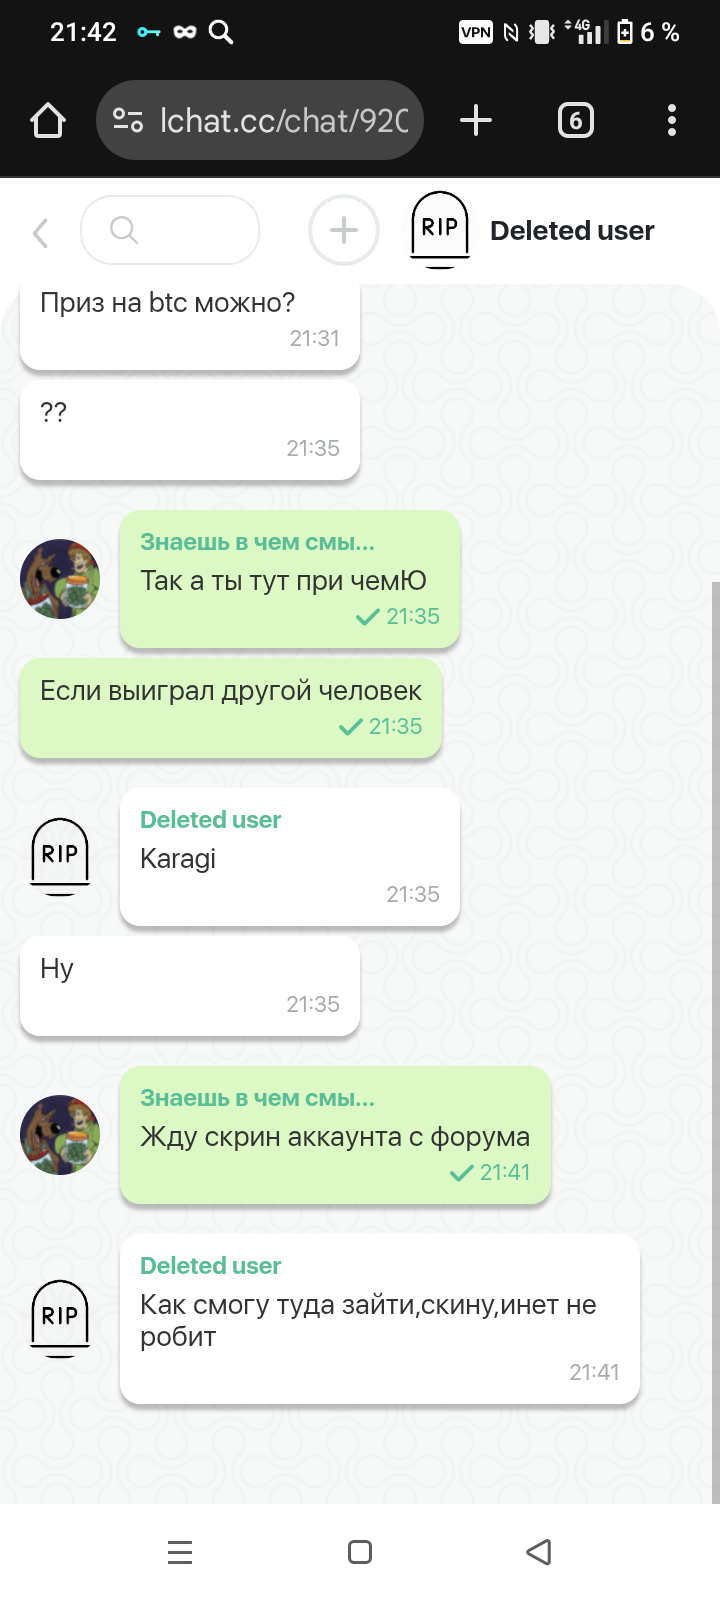Tap the round plus button in chat header
The image size is (720, 1600).
(x=344, y=230)
